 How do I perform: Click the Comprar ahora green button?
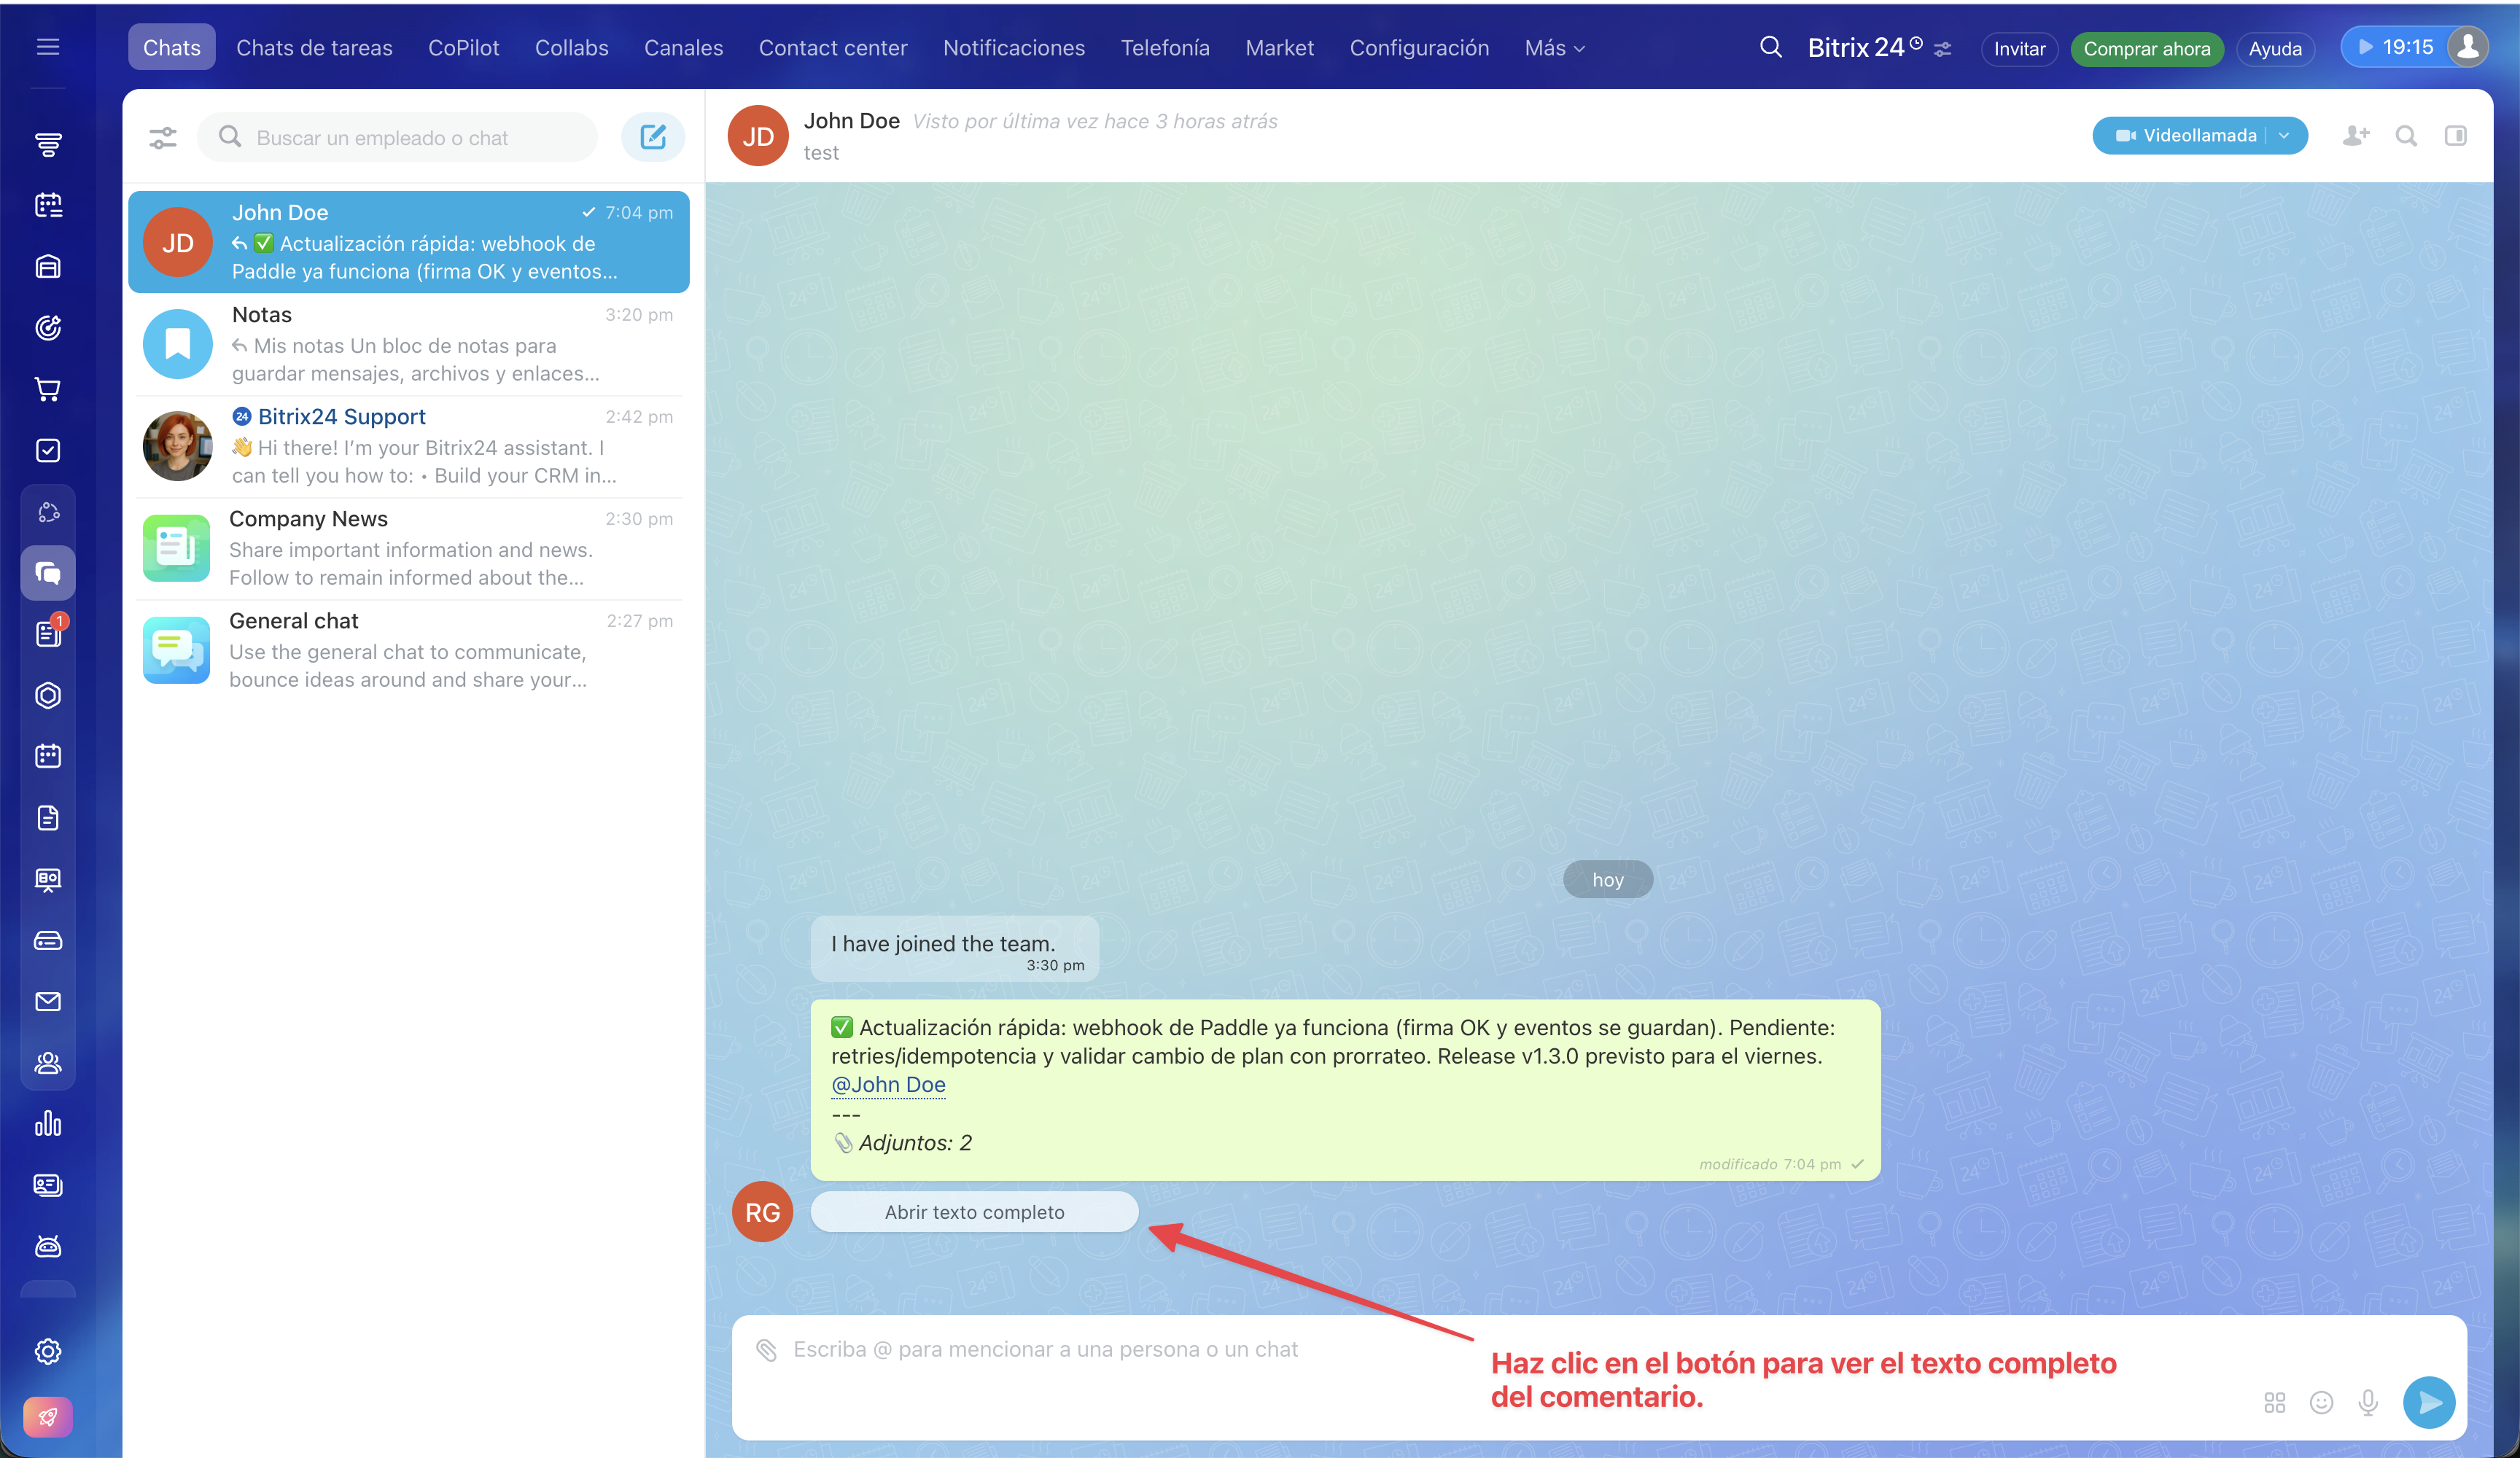(2146, 48)
